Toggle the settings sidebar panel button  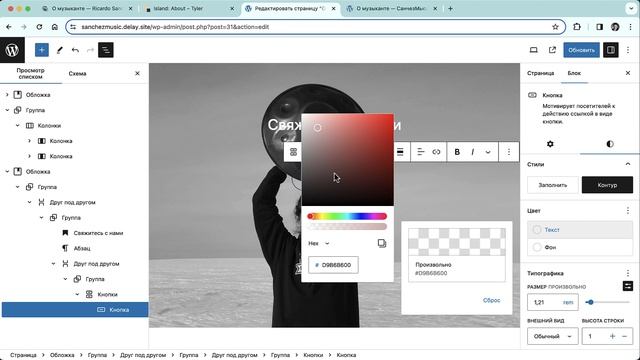tap(611, 50)
